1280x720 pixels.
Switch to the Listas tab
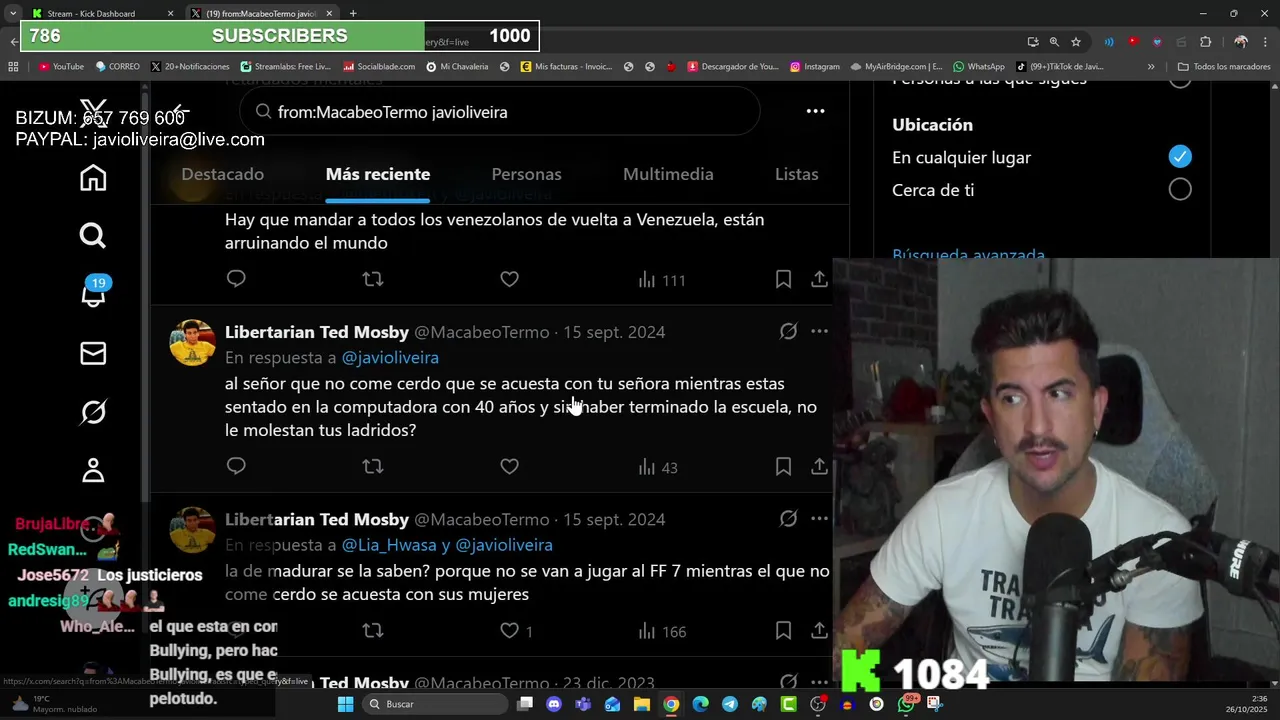coord(797,174)
